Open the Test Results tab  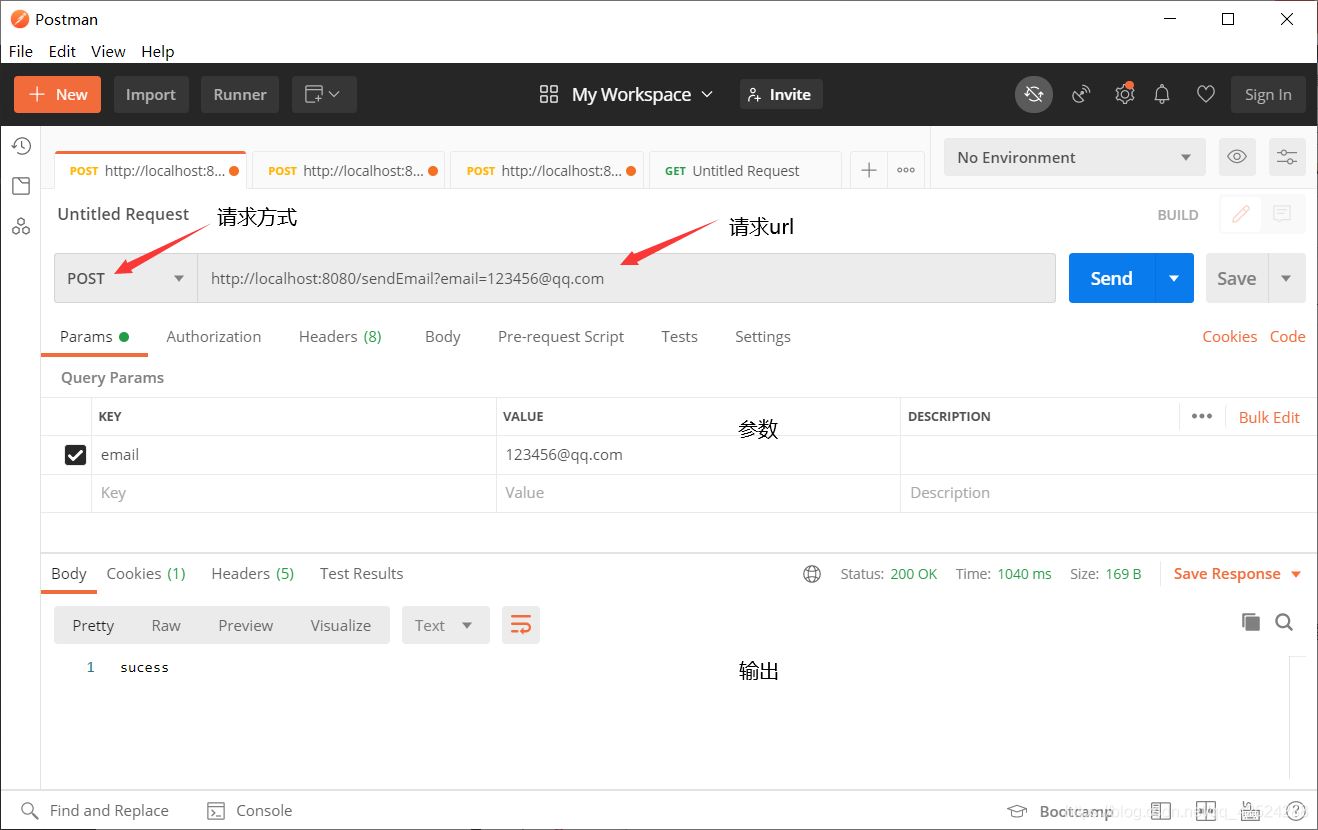tap(362, 574)
